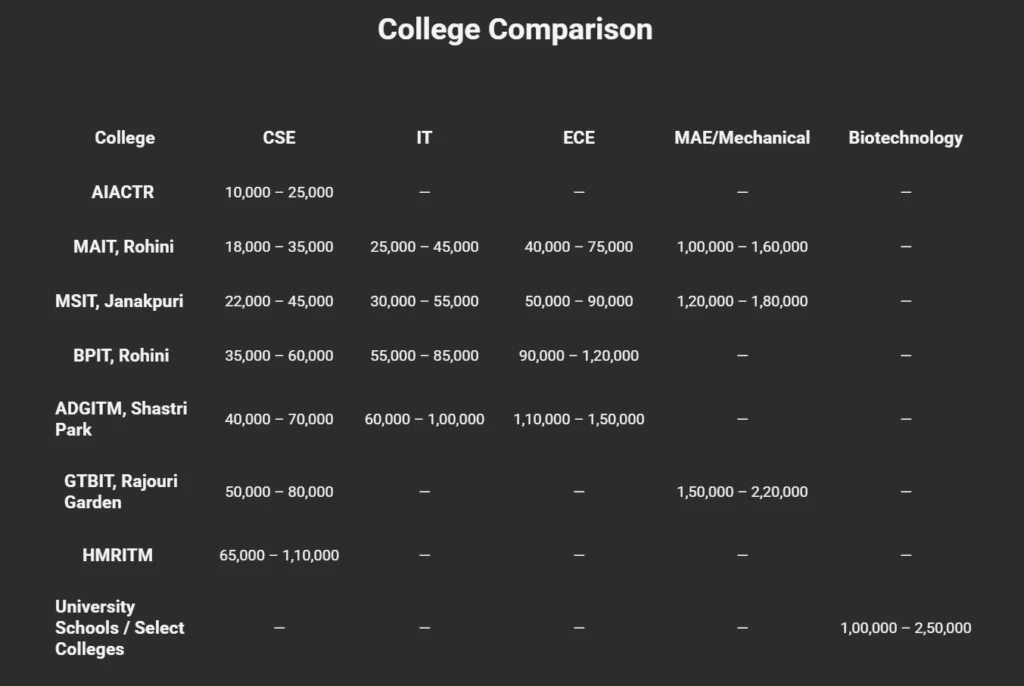Viewport: 1024px width, 686px height.
Task: Click the CSE column header
Action: click(279, 138)
